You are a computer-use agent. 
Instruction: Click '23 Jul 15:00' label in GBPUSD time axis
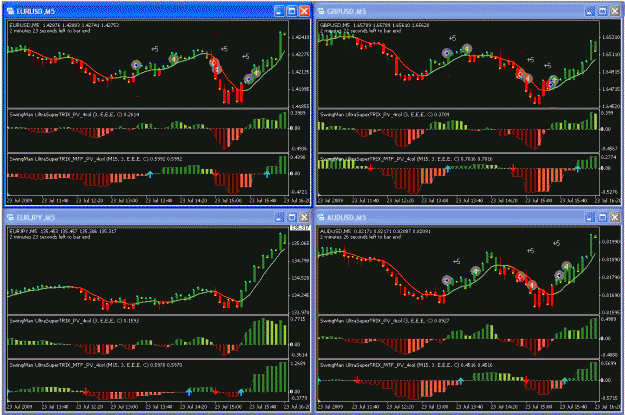point(539,201)
